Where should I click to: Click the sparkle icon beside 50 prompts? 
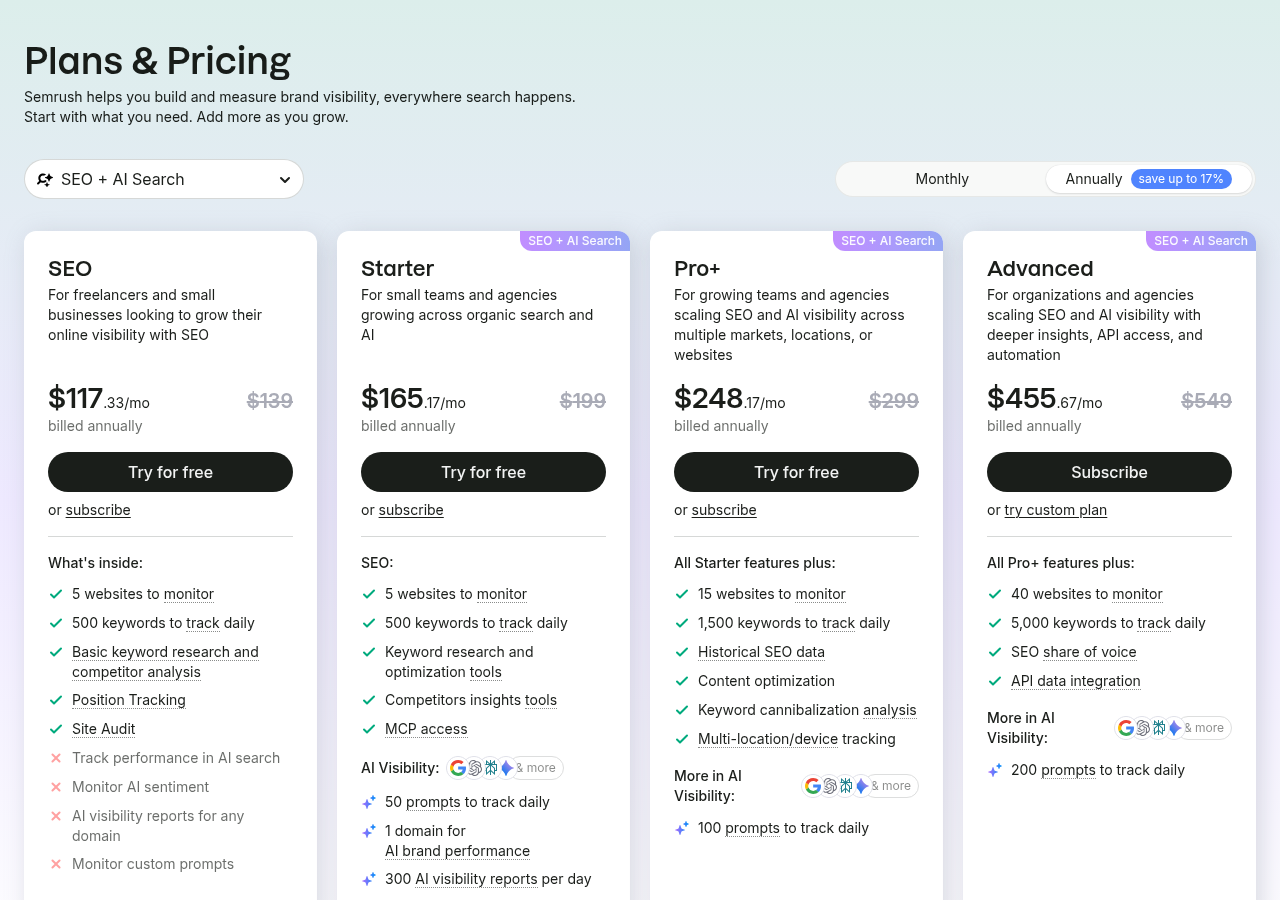coord(369,802)
